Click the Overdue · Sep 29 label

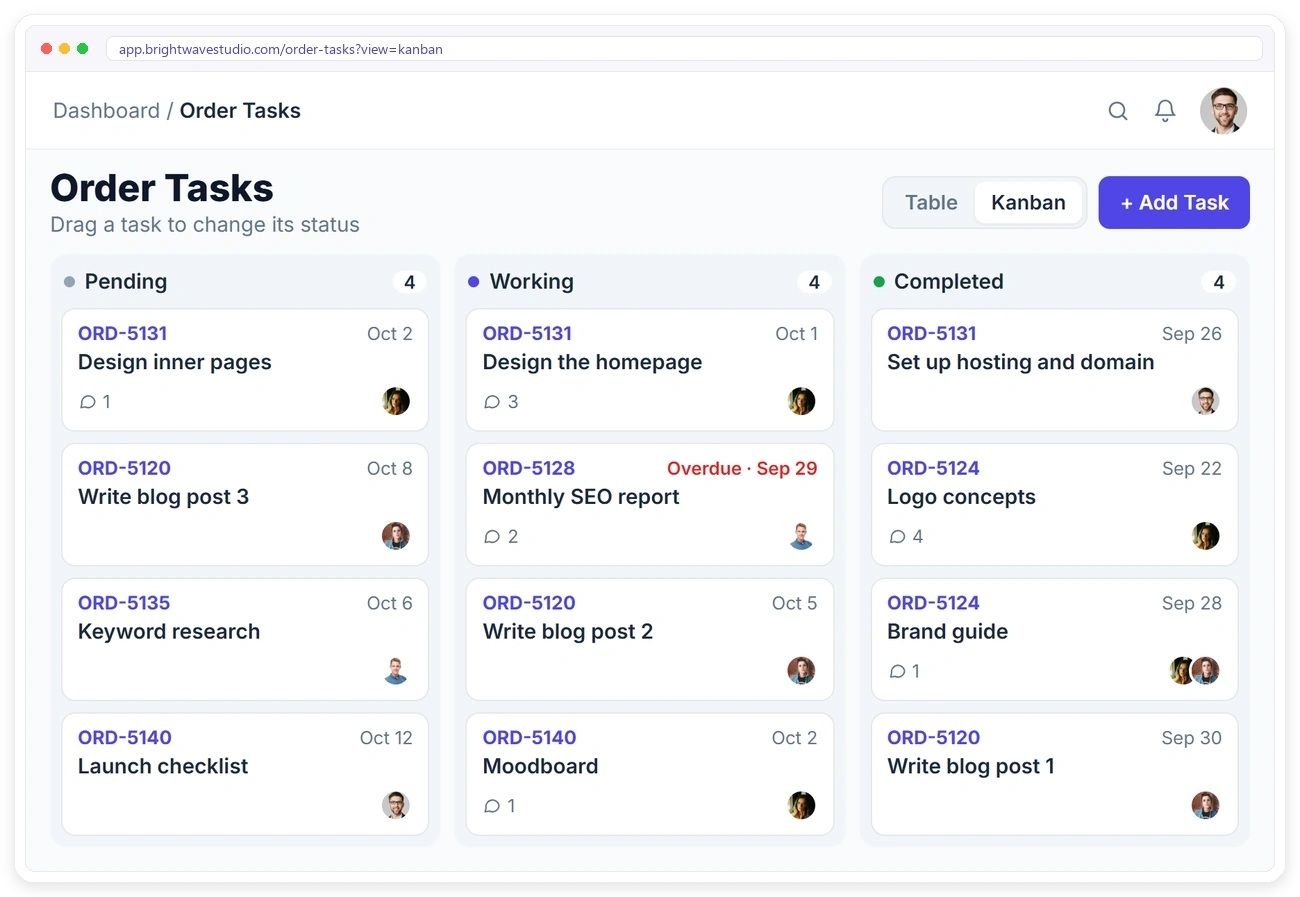742,468
